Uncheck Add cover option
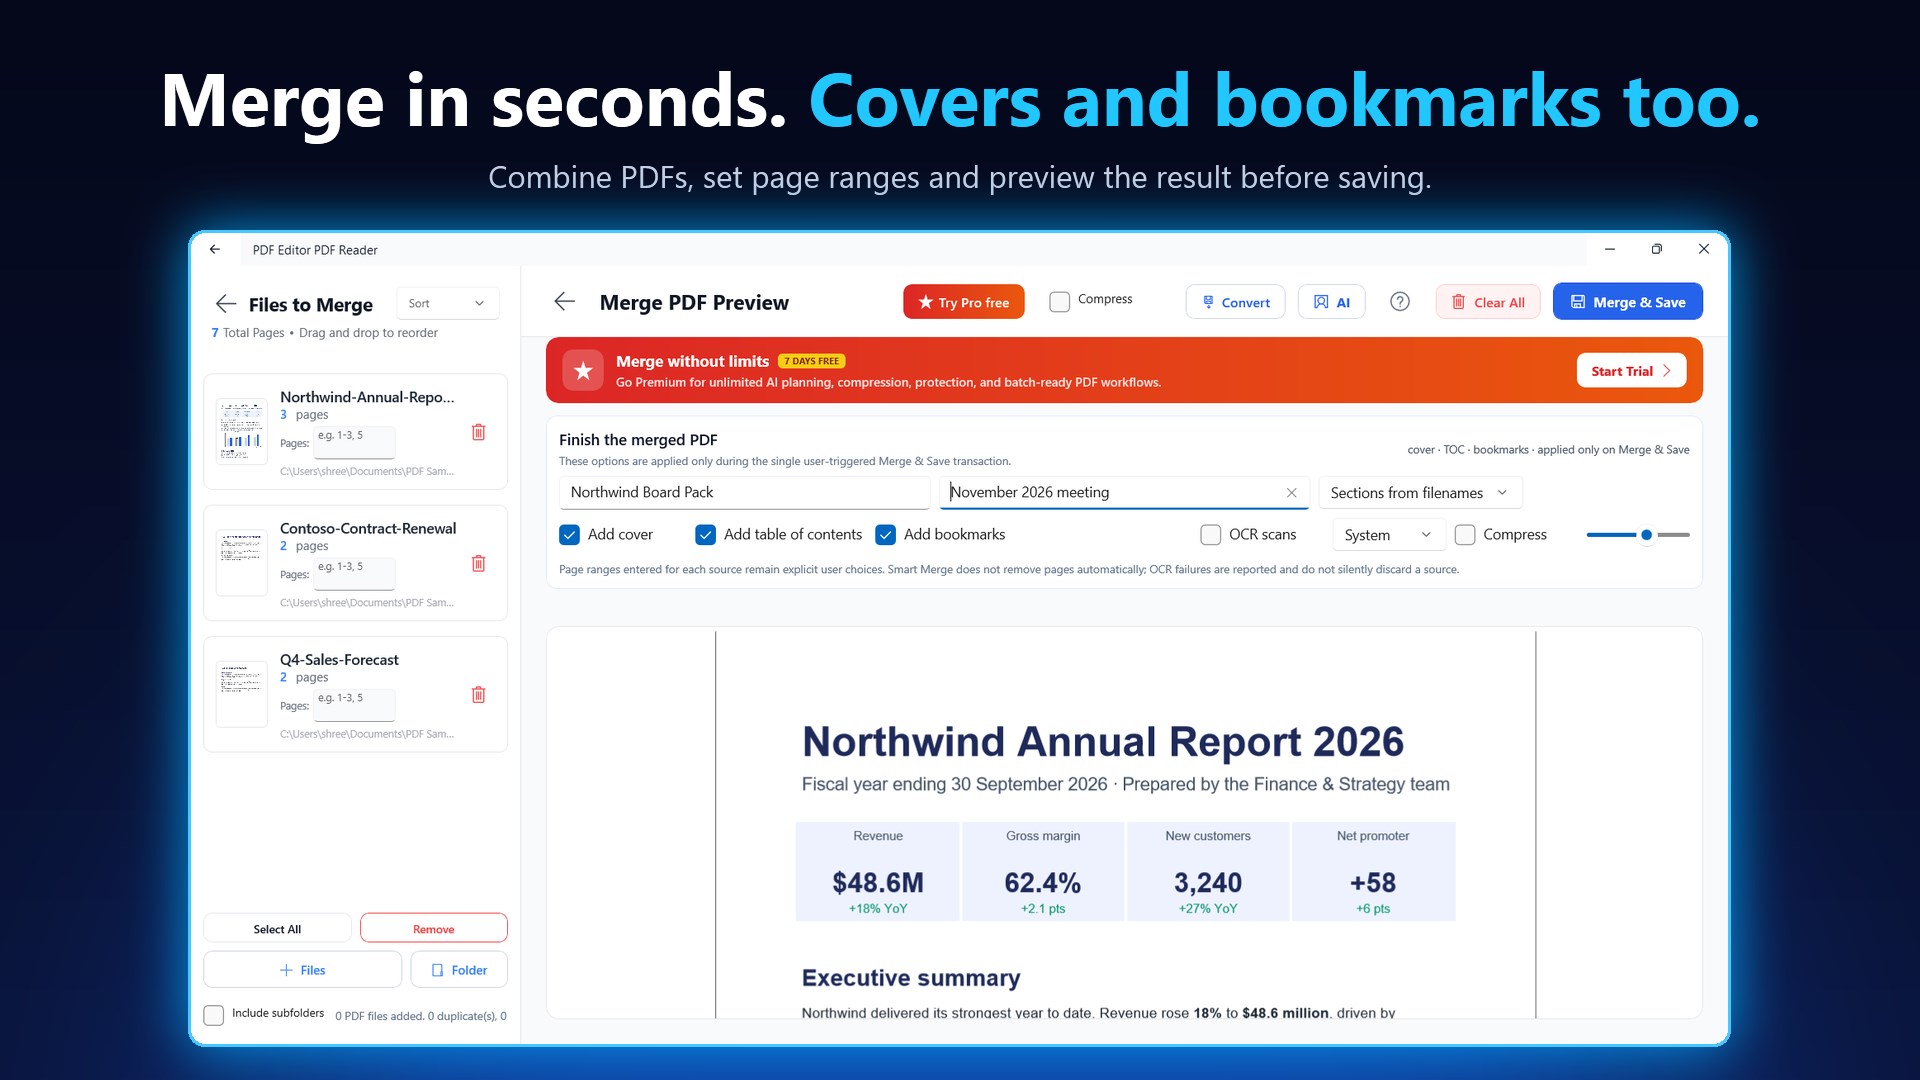 [x=570, y=535]
